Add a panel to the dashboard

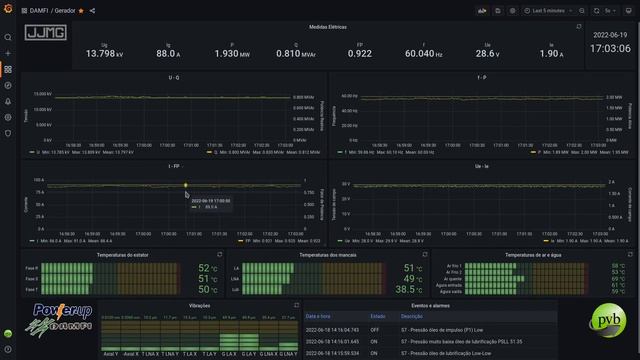482,11
